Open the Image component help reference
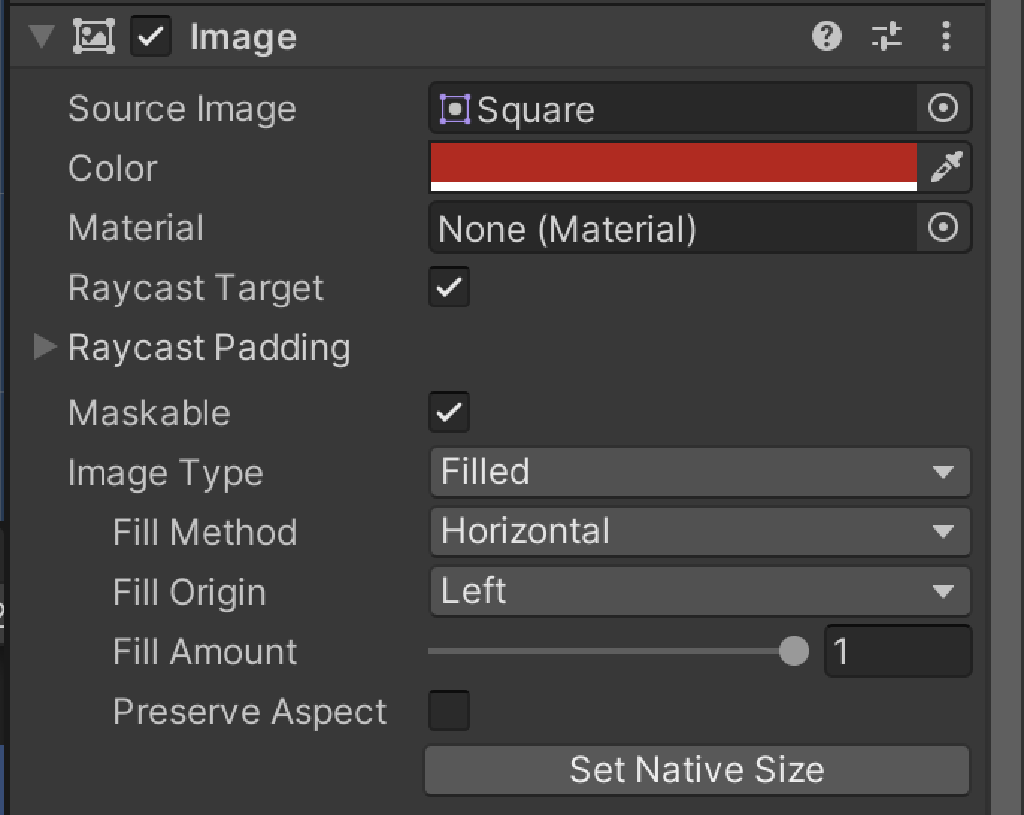Screen dimensions: 1024x815 coord(826,38)
